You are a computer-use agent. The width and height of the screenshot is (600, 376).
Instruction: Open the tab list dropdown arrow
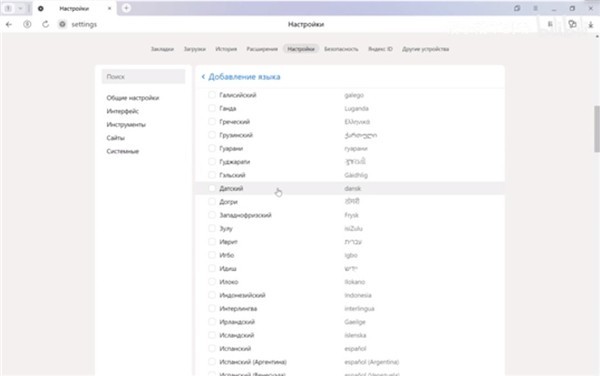pos(20,8)
